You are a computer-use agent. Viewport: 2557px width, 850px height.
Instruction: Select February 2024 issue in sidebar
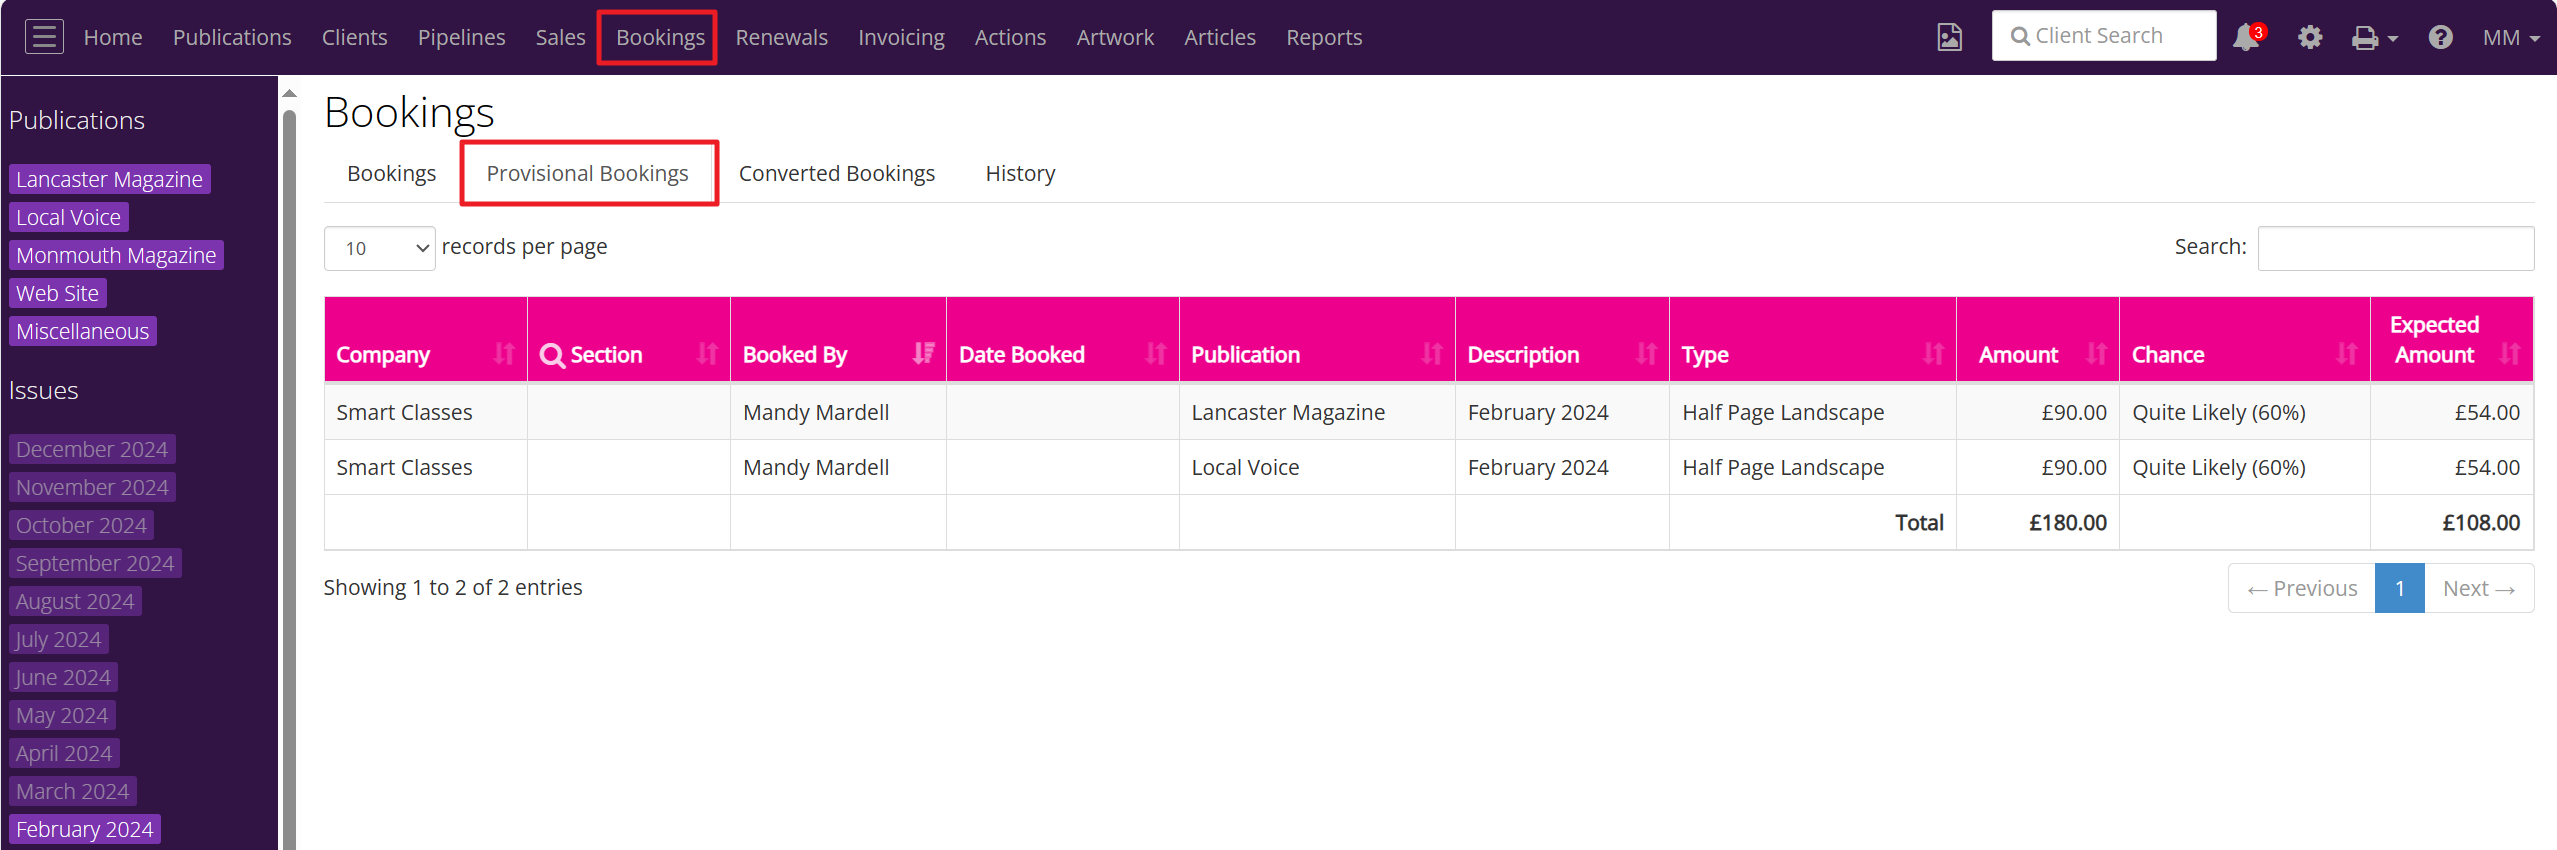[x=84, y=829]
